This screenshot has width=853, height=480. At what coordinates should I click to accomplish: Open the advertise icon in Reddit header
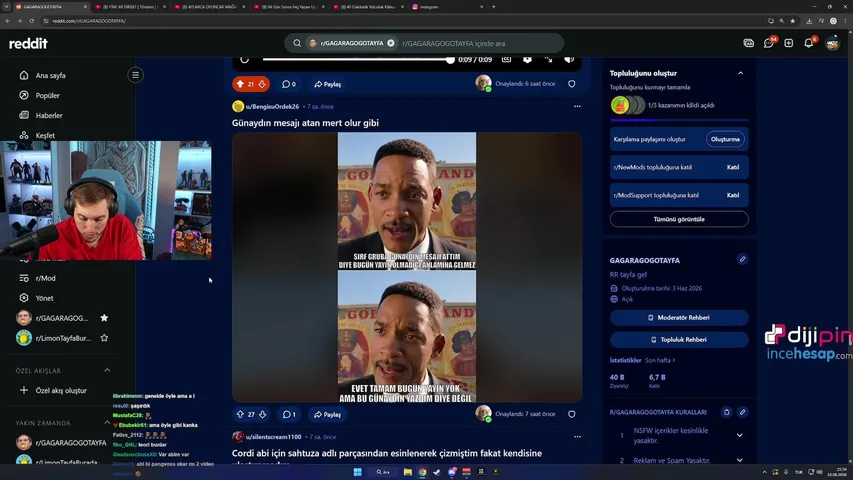(749, 43)
